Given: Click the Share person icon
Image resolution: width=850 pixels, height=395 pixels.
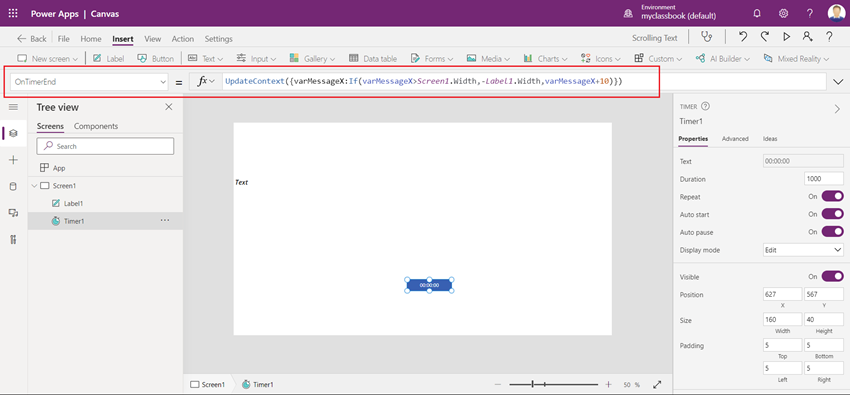Looking at the screenshot, I should 808,37.
